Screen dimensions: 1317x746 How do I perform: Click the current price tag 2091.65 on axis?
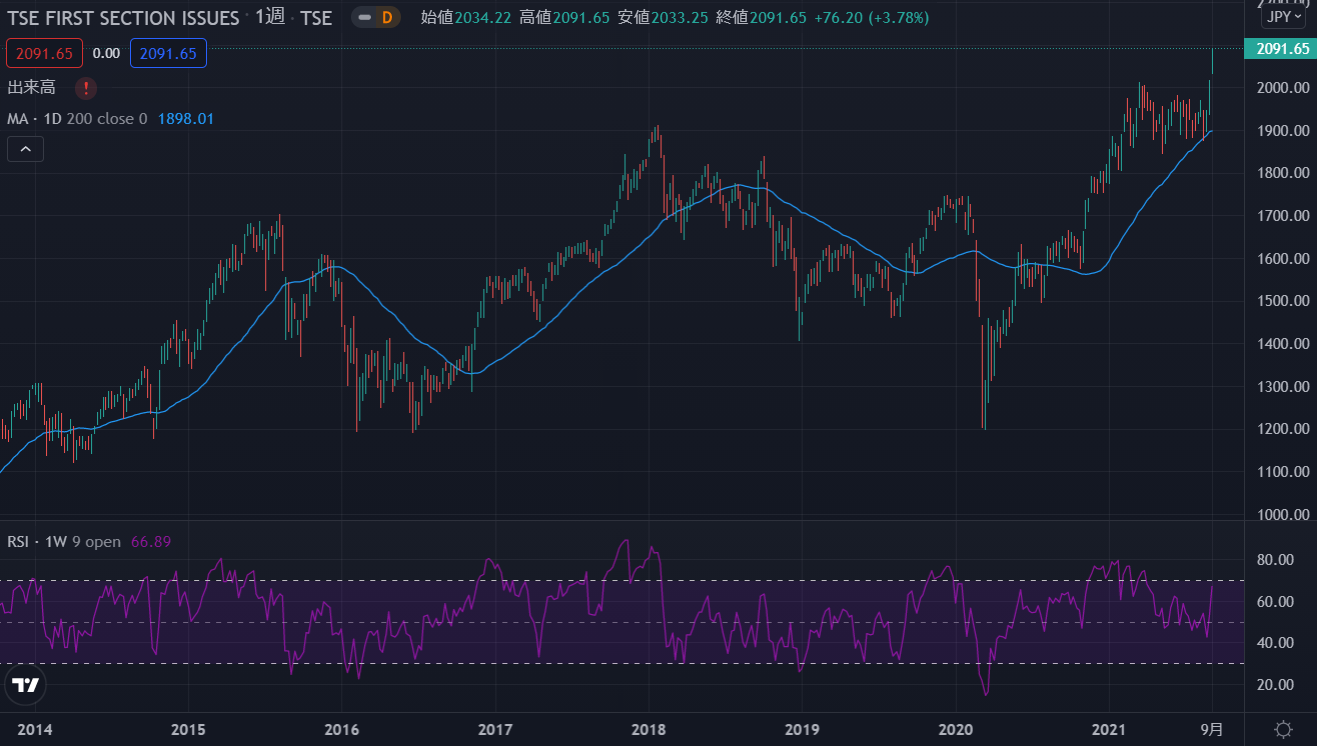pyautogui.click(x=1280, y=49)
